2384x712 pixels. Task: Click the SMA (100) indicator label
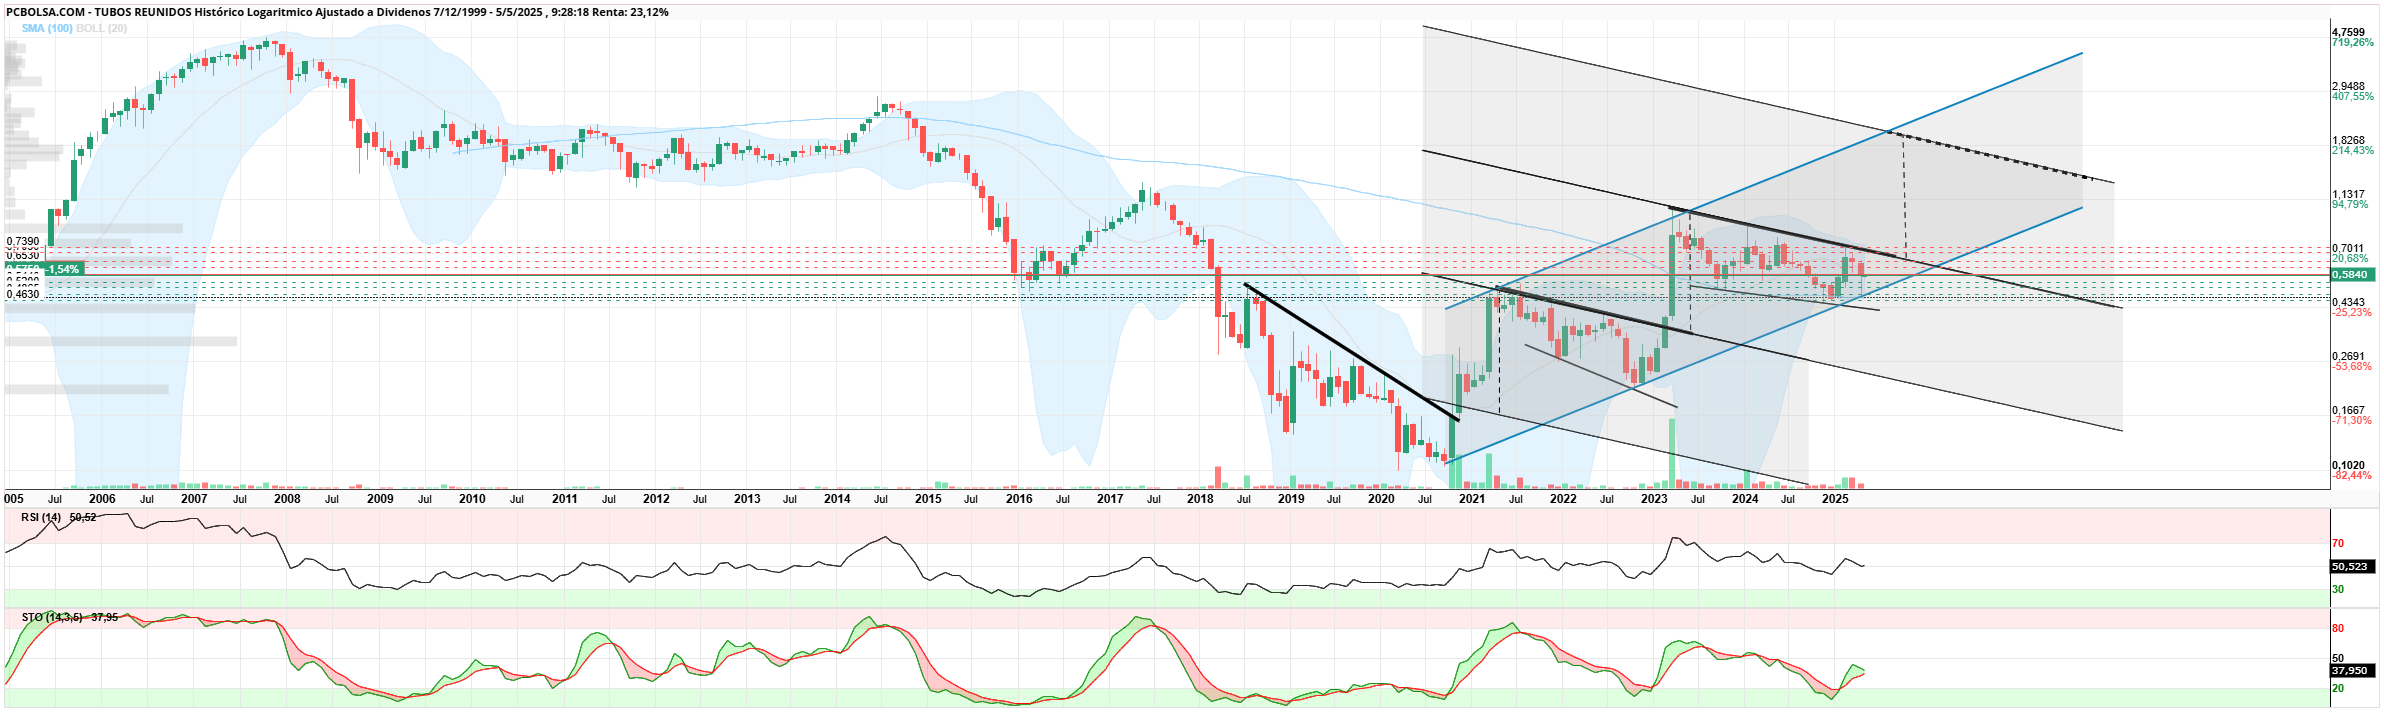[x=47, y=28]
